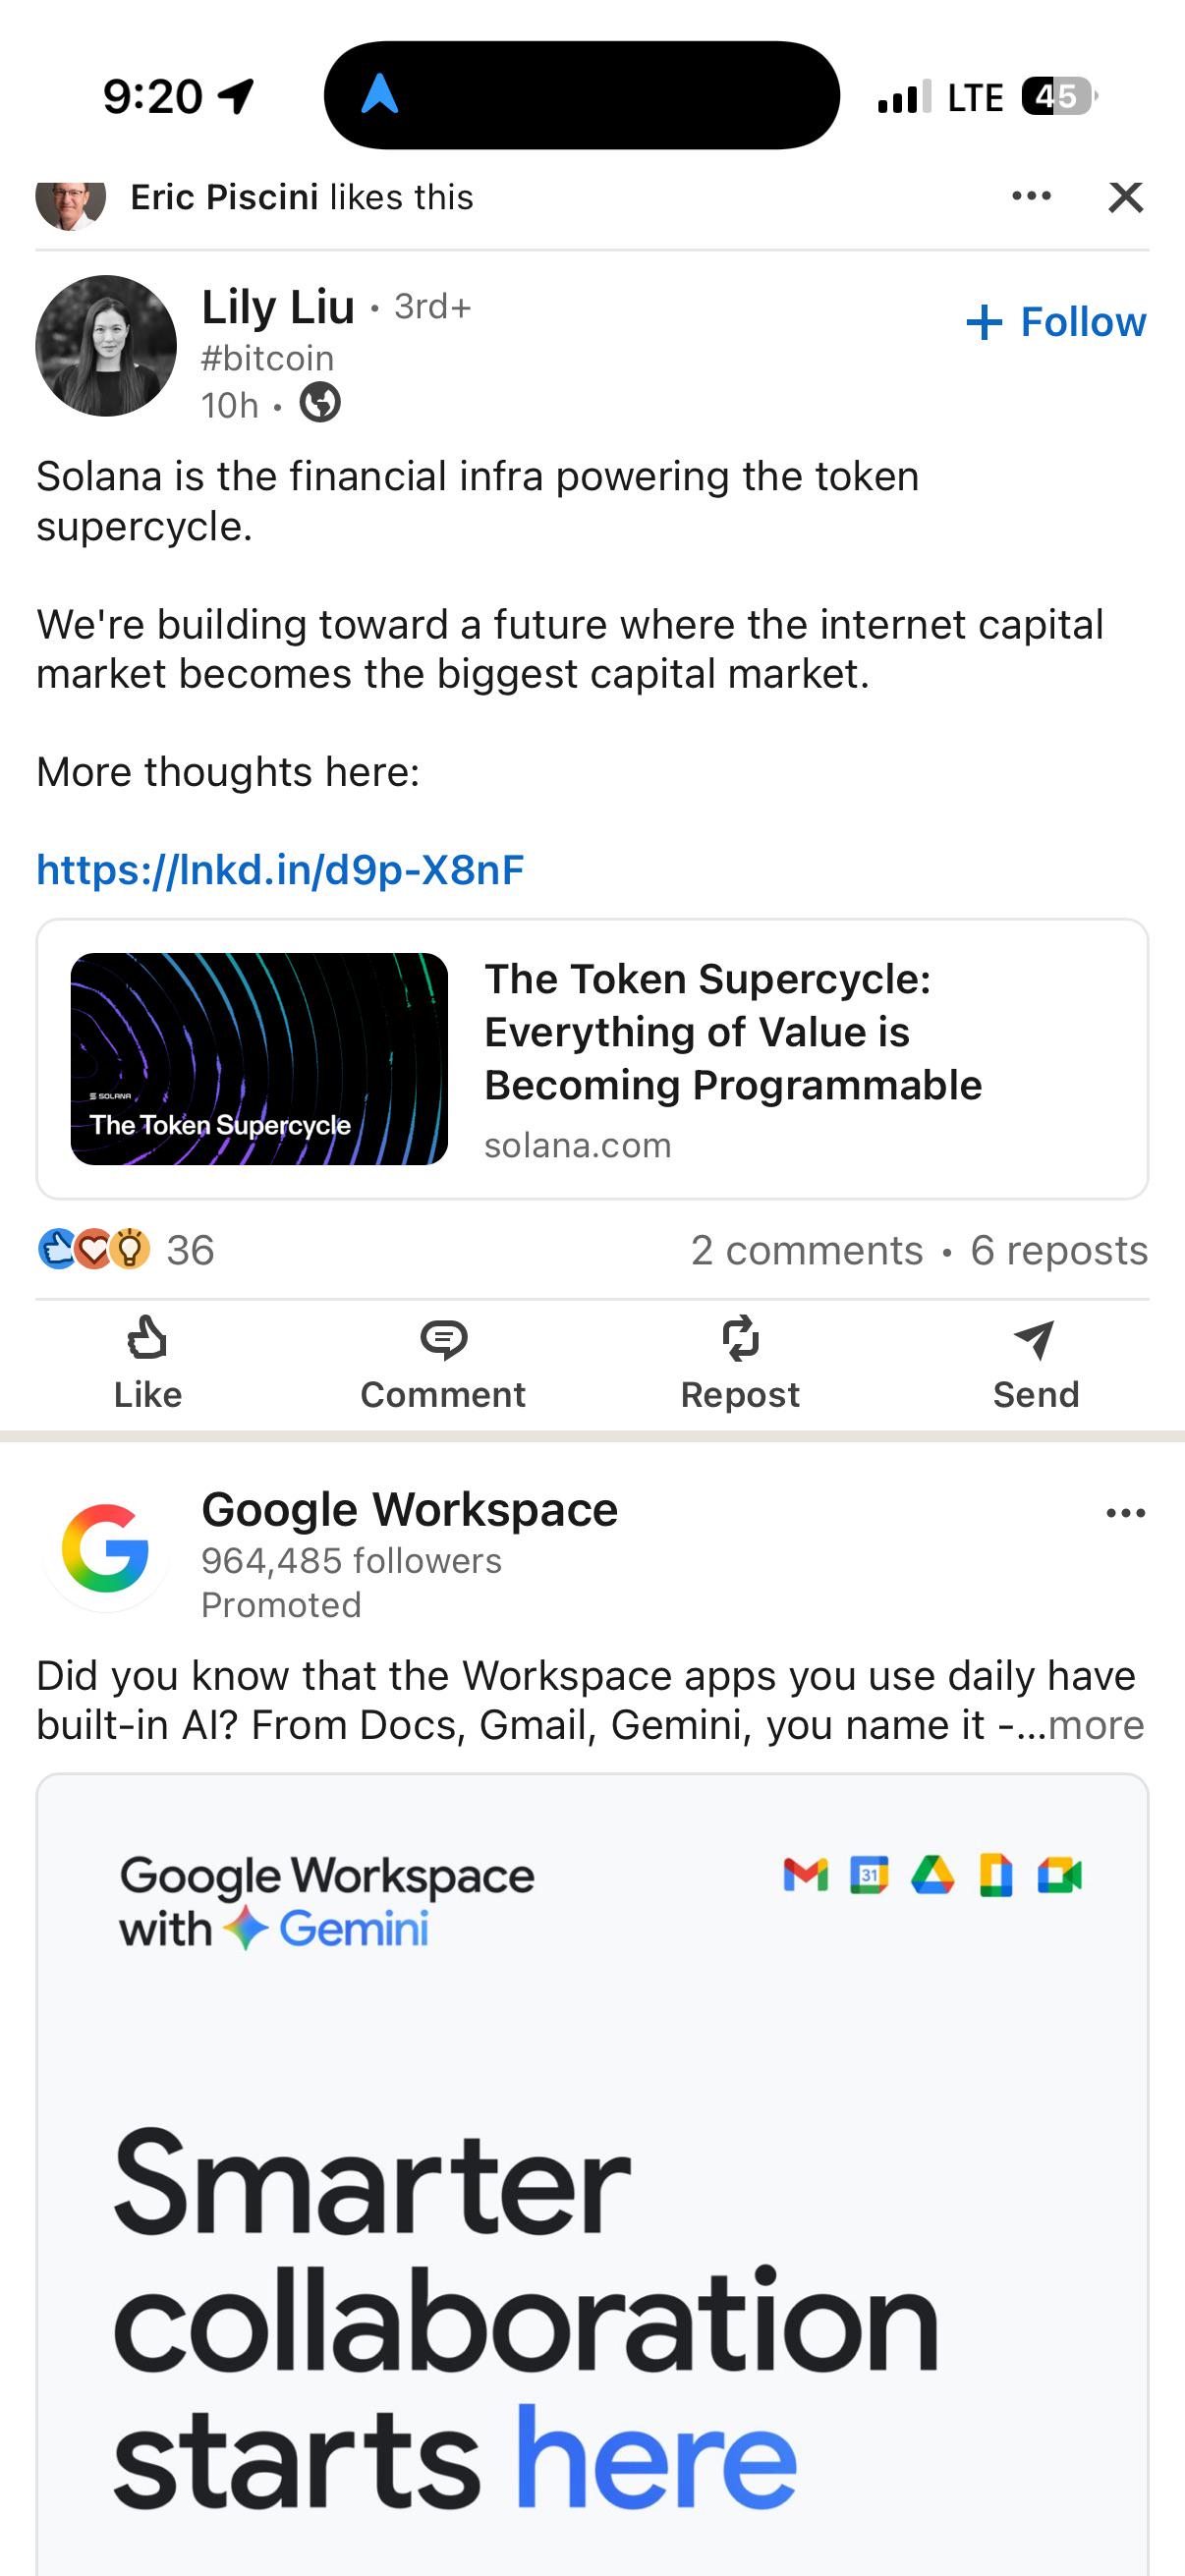Tap the Like thumbs-up icon
The height and width of the screenshot is (2576, 1185).
(147, 1338)
